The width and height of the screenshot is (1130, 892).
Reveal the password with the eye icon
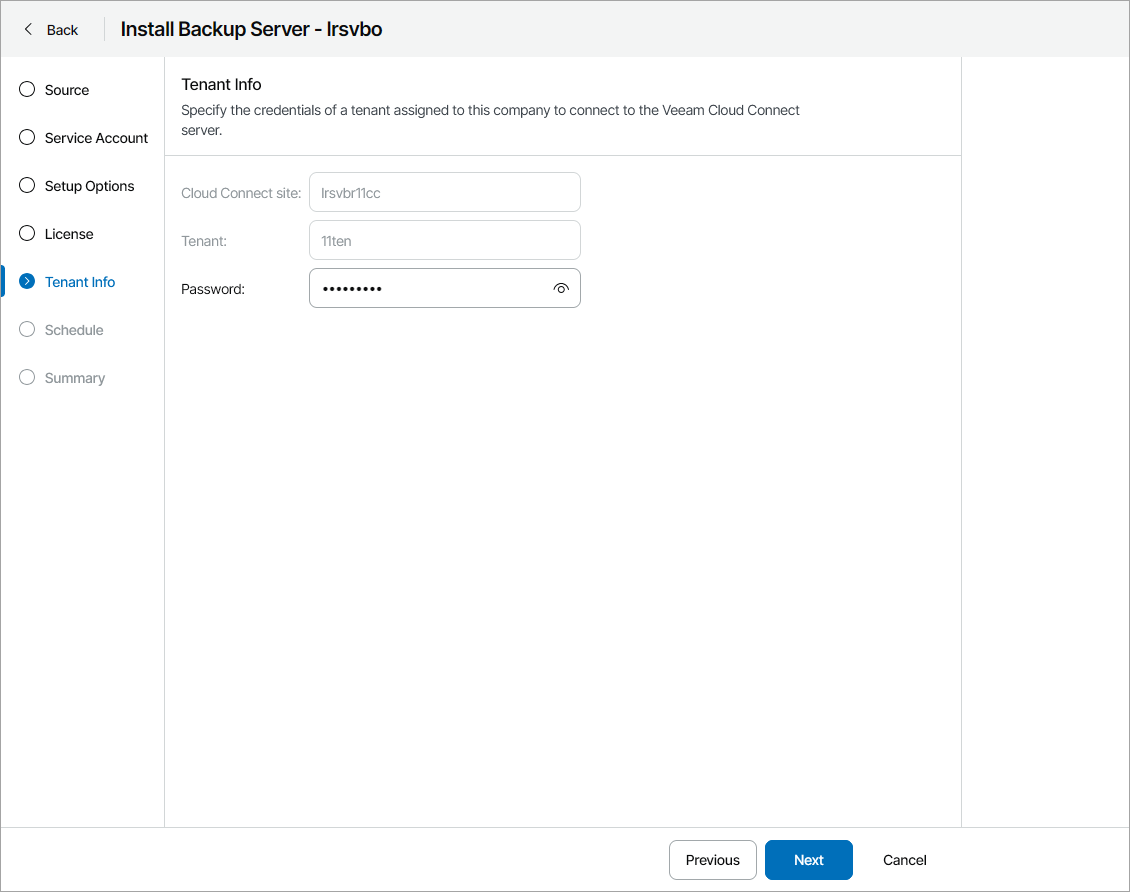[561, 288]
